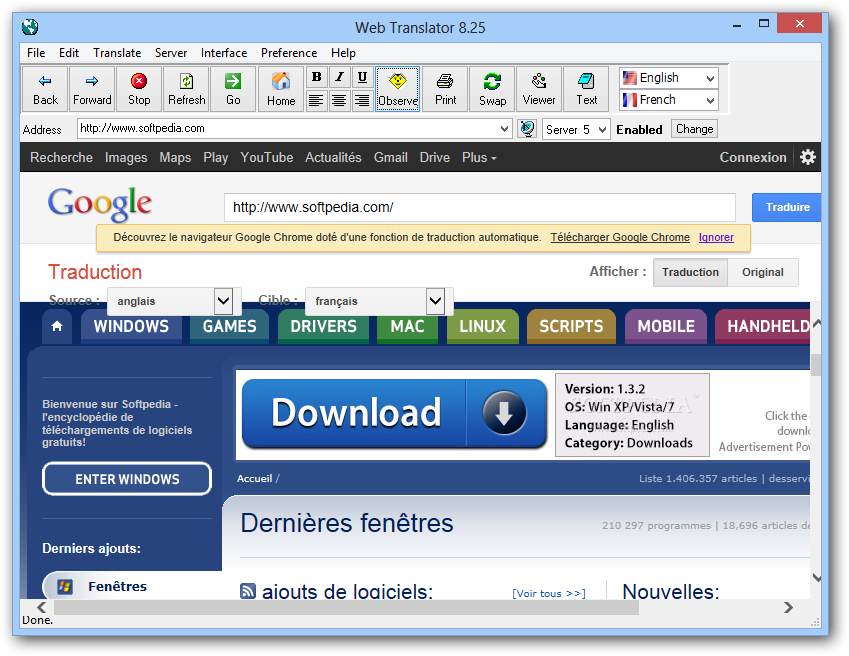Open the French target language dropdown
The image size is (849, 656).
669,100
